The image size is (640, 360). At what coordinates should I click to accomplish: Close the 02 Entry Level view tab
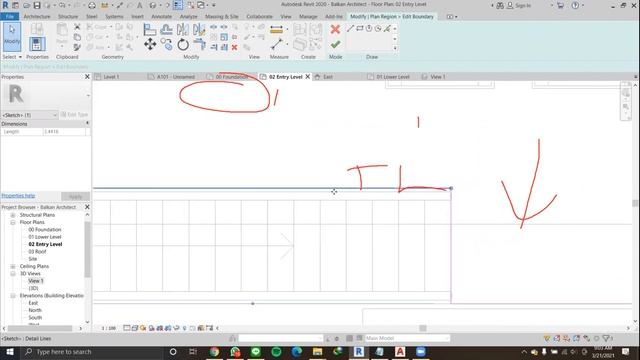click(308, 76)
